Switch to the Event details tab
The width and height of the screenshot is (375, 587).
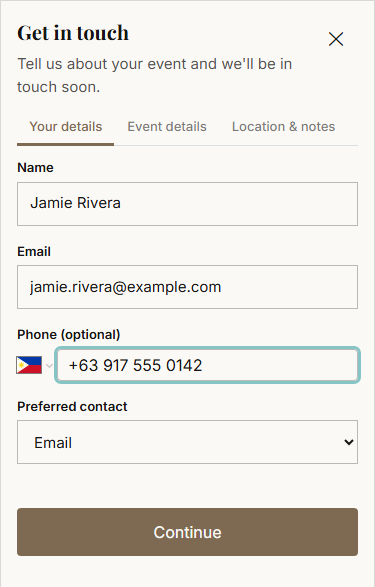167,127
